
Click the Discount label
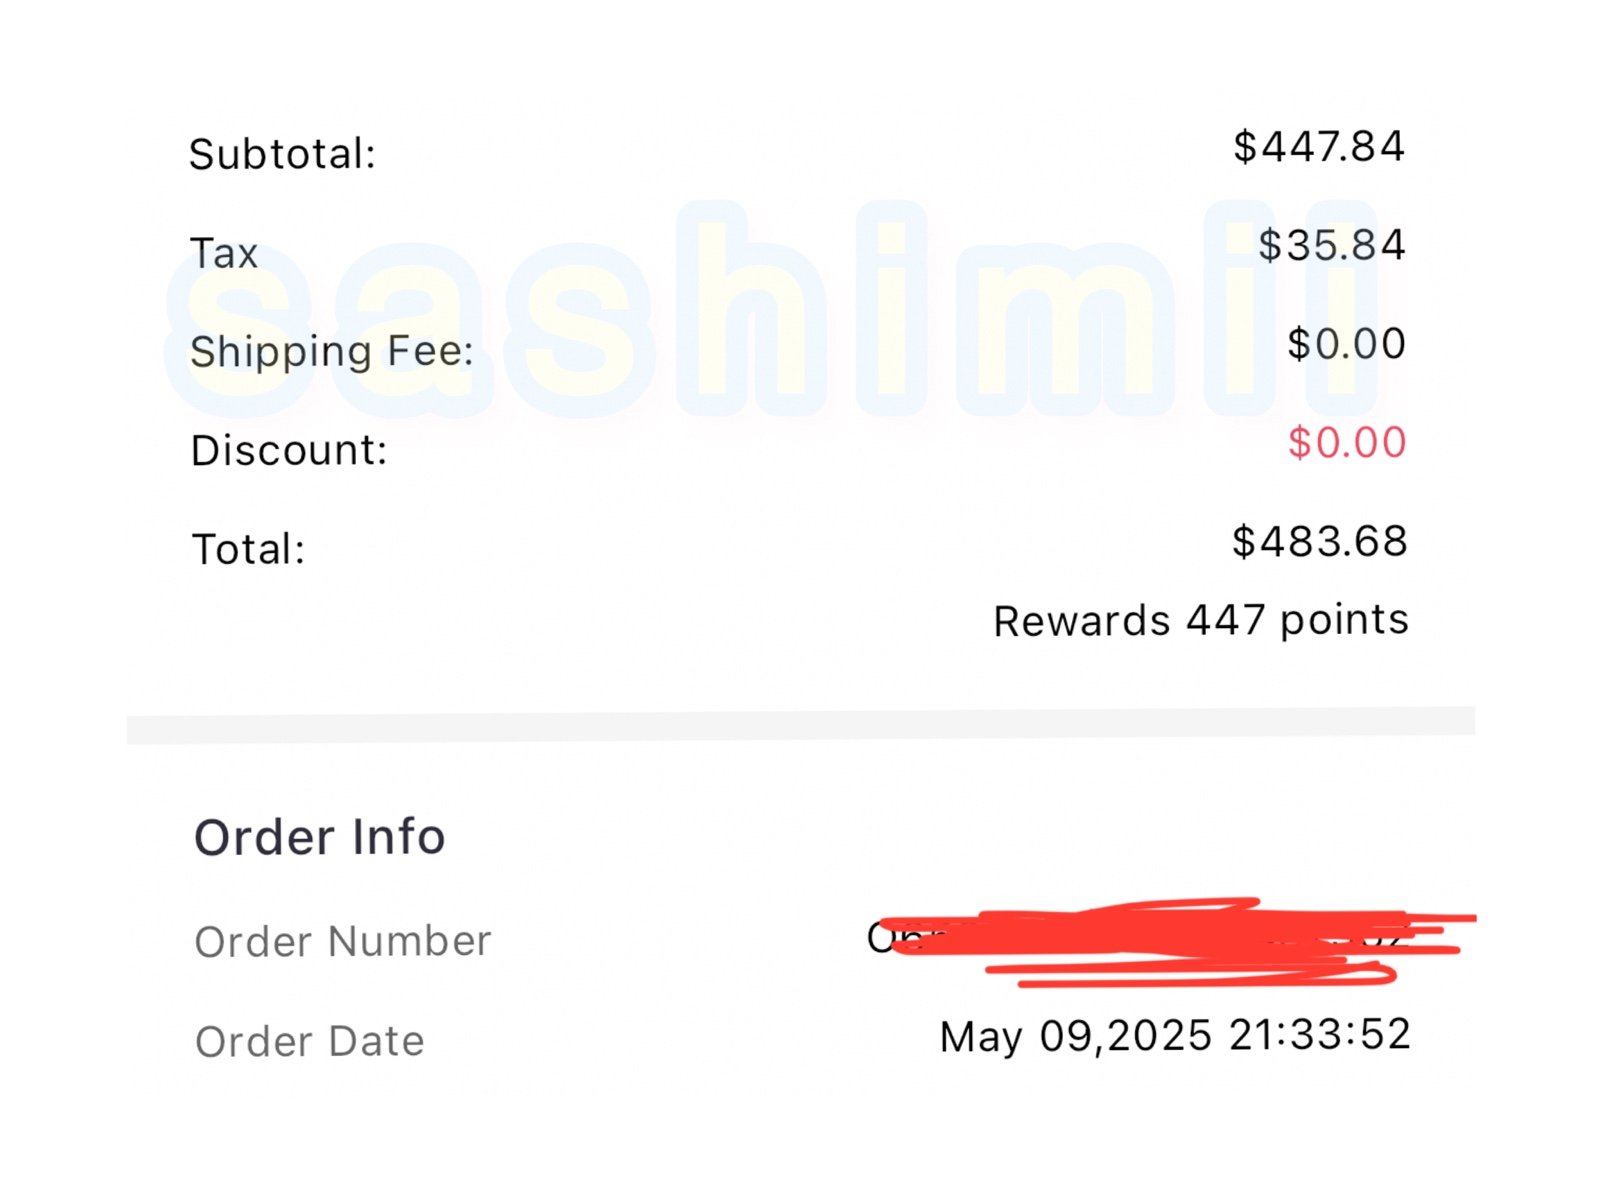289,450
